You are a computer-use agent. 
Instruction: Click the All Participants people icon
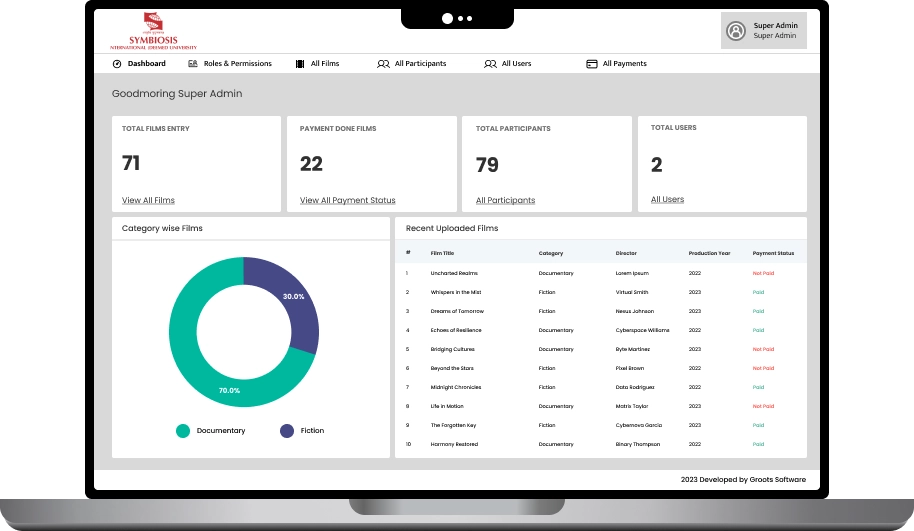pos(383,64)
